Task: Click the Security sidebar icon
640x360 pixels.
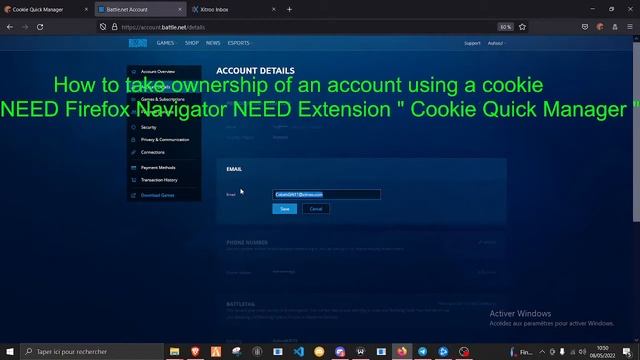Action: coord(133,127)
